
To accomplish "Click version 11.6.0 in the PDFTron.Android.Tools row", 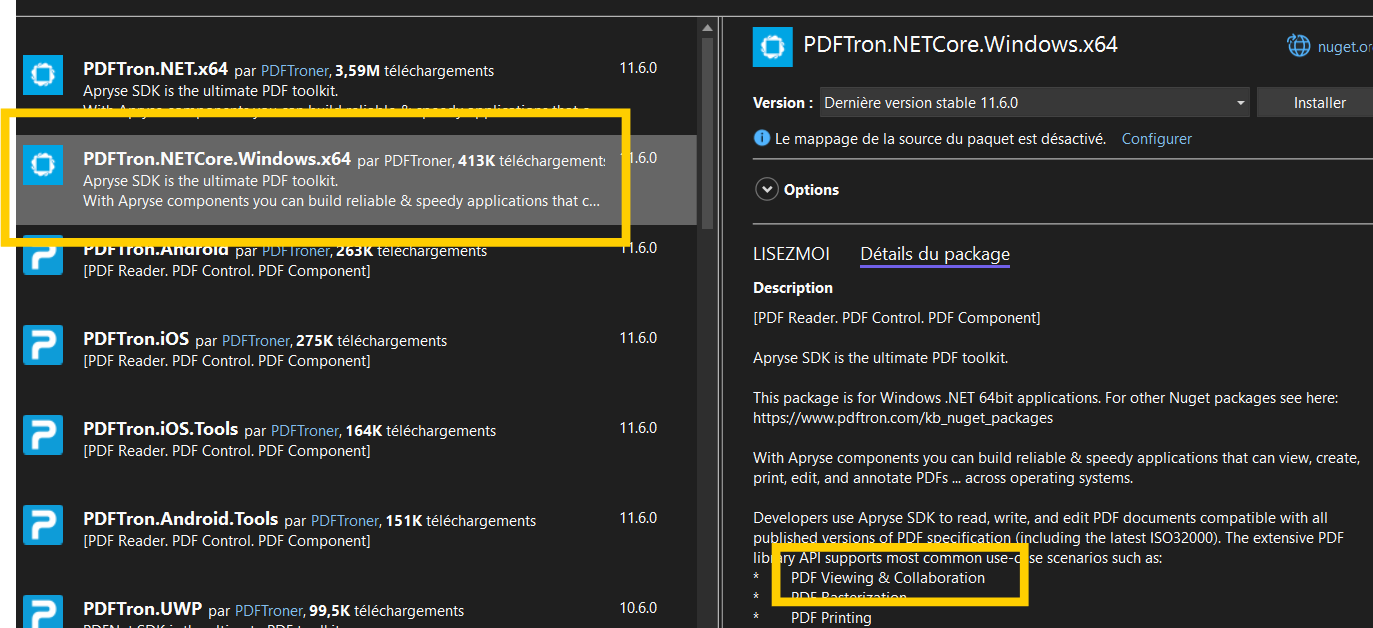I will click(638, 518).
